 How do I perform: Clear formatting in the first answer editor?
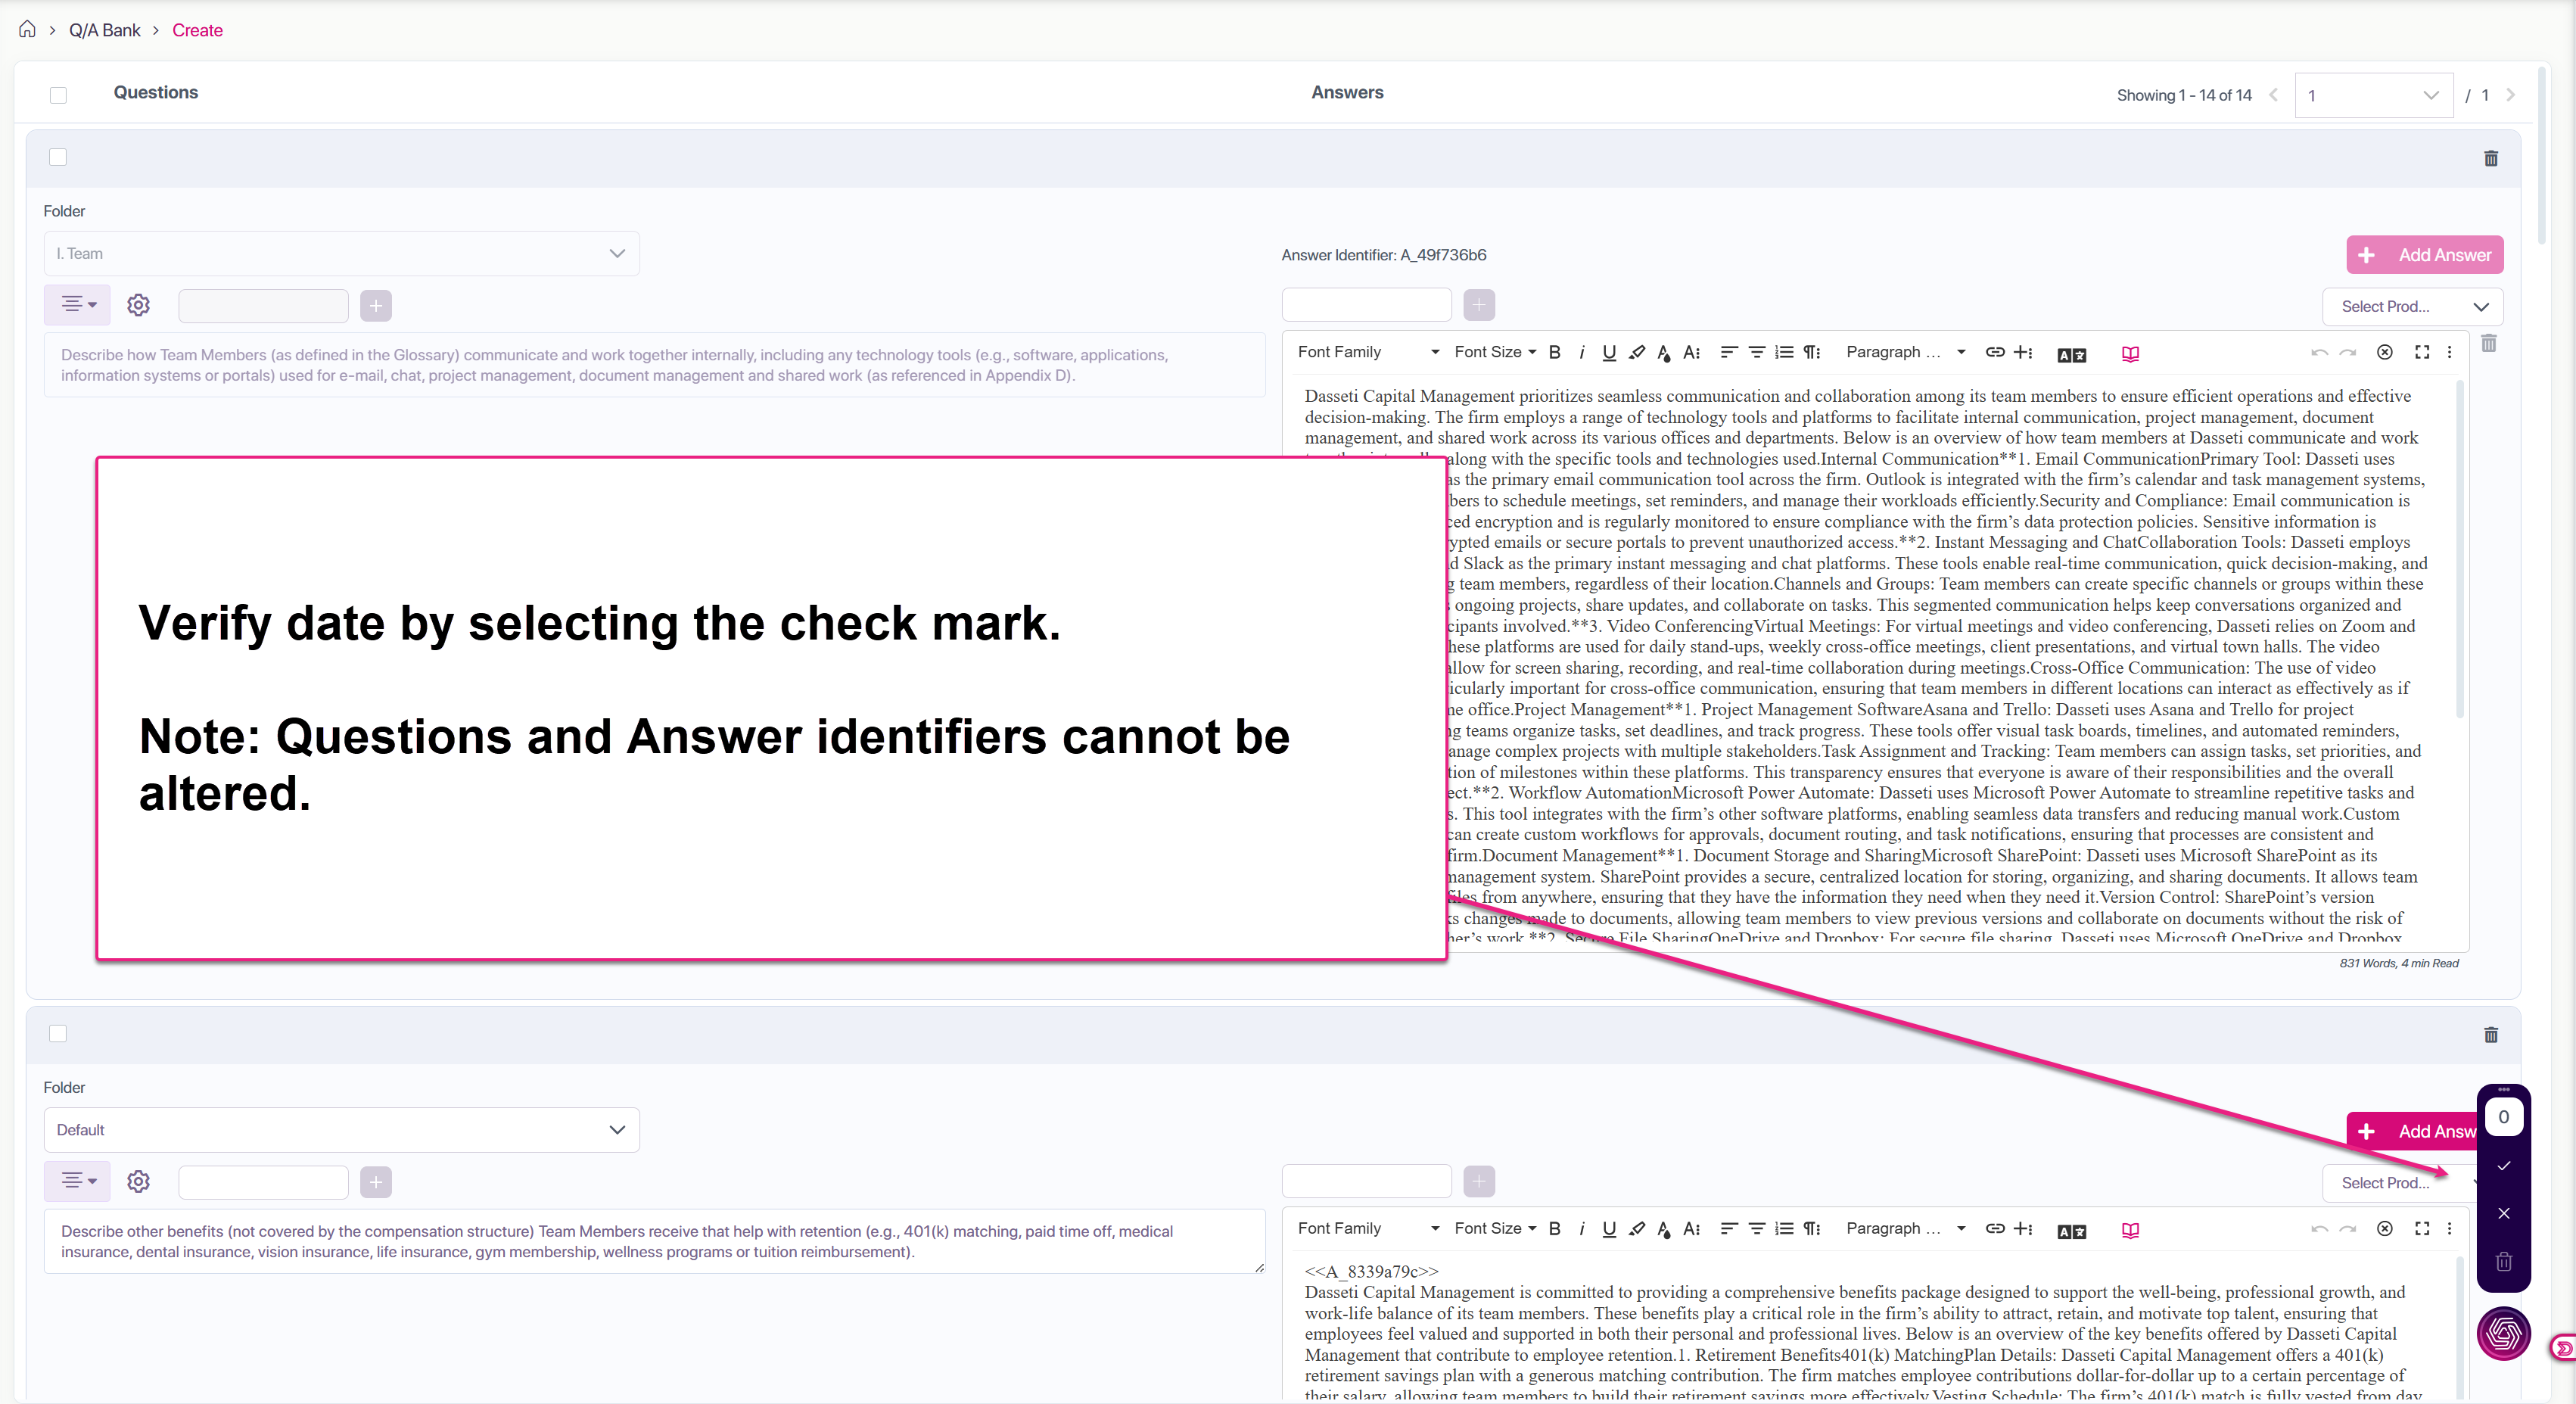pos(2384,352)
